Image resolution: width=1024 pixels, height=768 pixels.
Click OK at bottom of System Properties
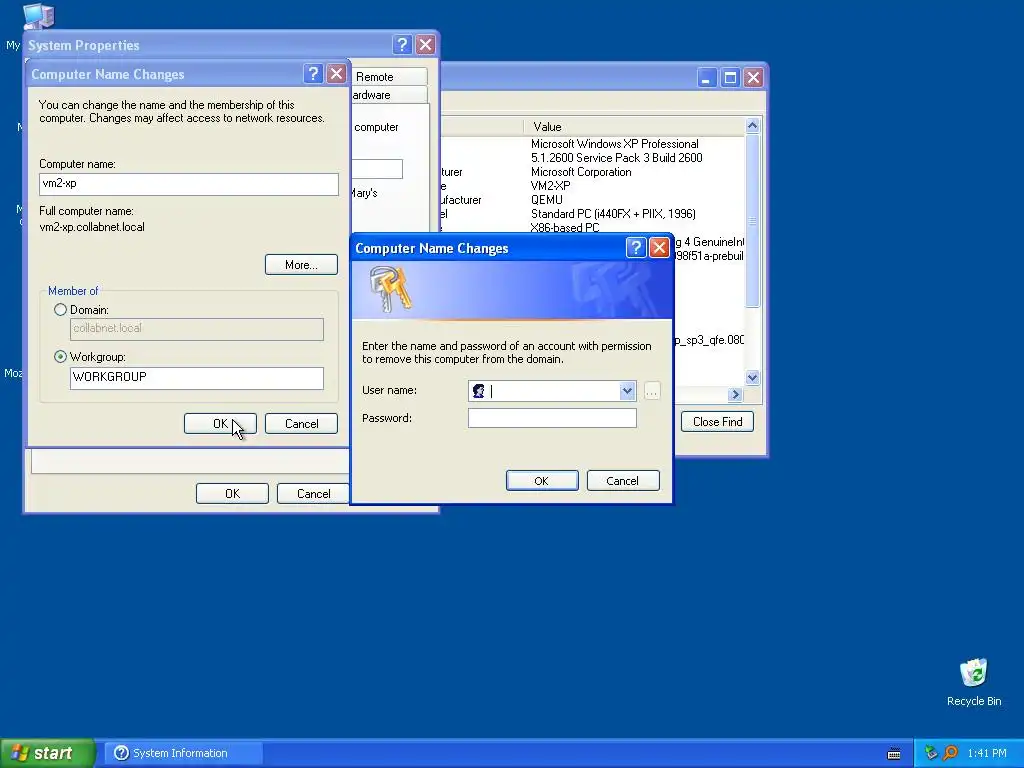tap(232, 494)
